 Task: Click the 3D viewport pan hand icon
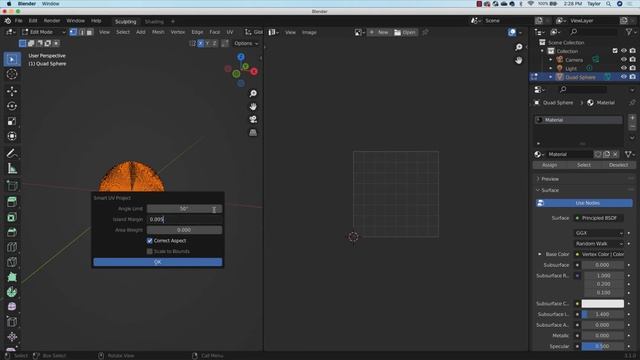pyautogui.click(x=253, y=107)
